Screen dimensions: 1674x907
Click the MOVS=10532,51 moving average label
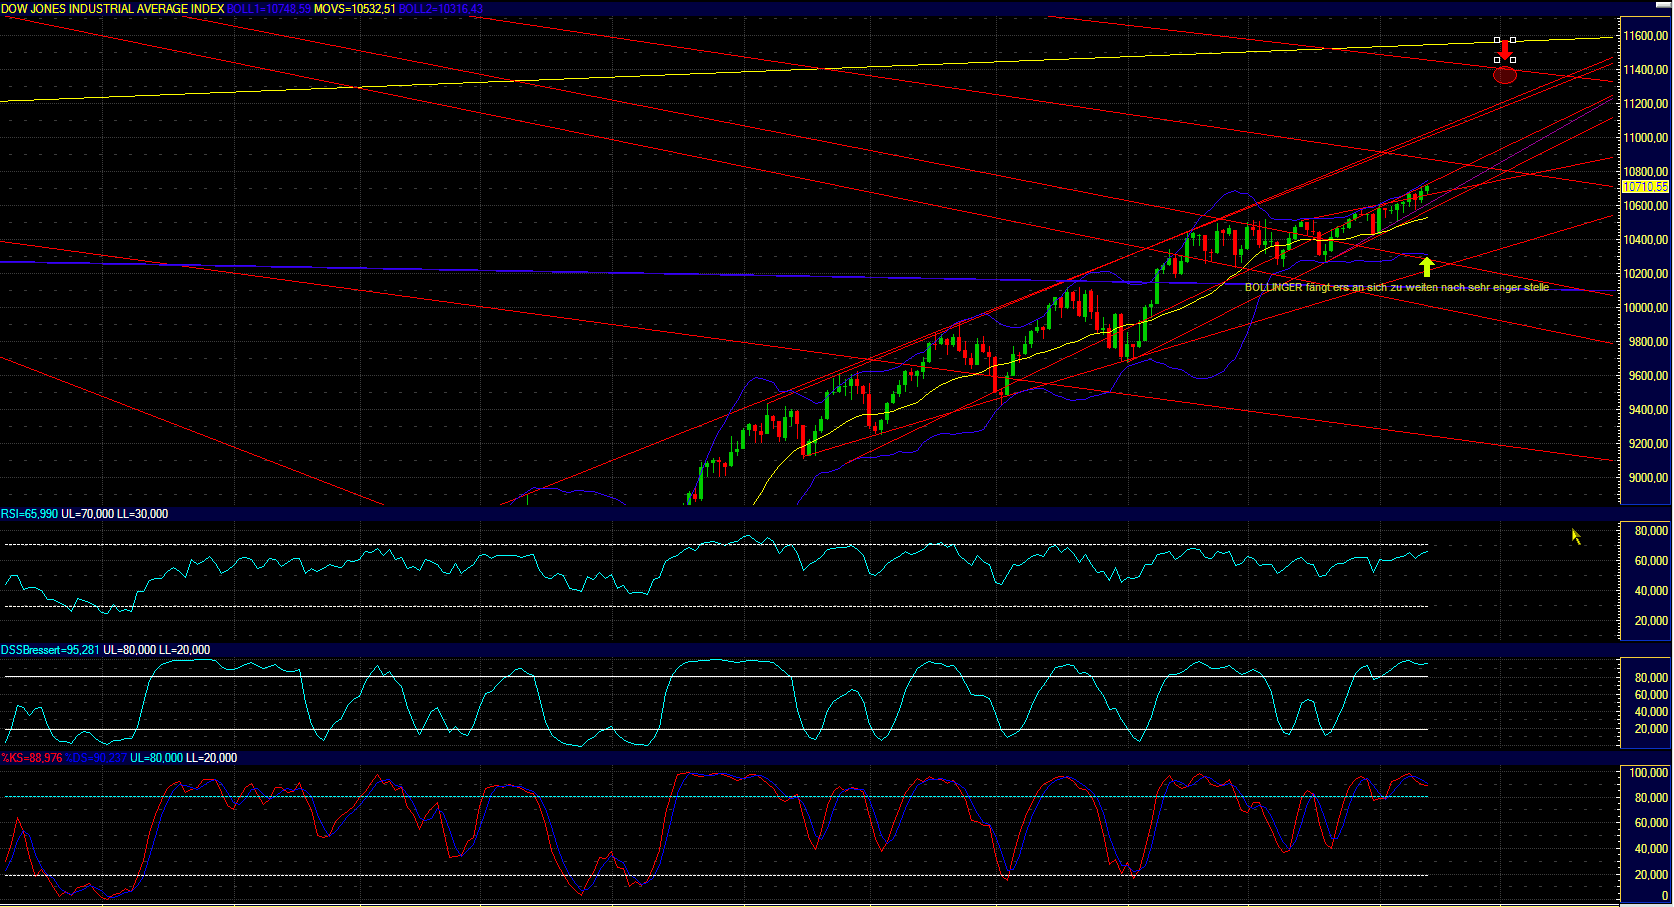coord(355,9)
